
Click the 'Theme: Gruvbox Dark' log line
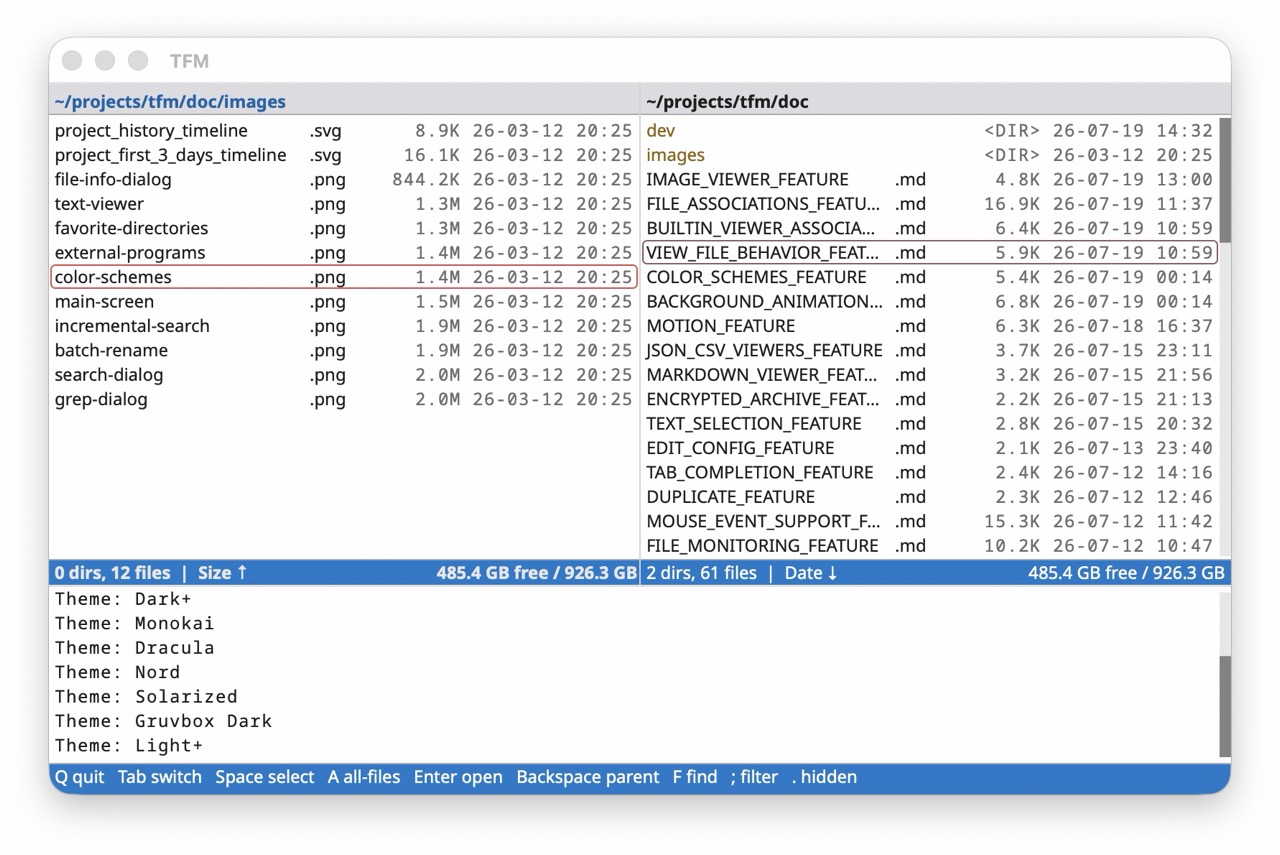(163, 721)
